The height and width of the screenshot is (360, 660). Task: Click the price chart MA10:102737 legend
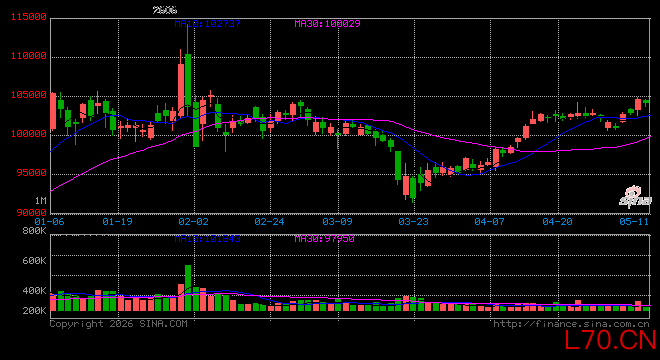208,24
